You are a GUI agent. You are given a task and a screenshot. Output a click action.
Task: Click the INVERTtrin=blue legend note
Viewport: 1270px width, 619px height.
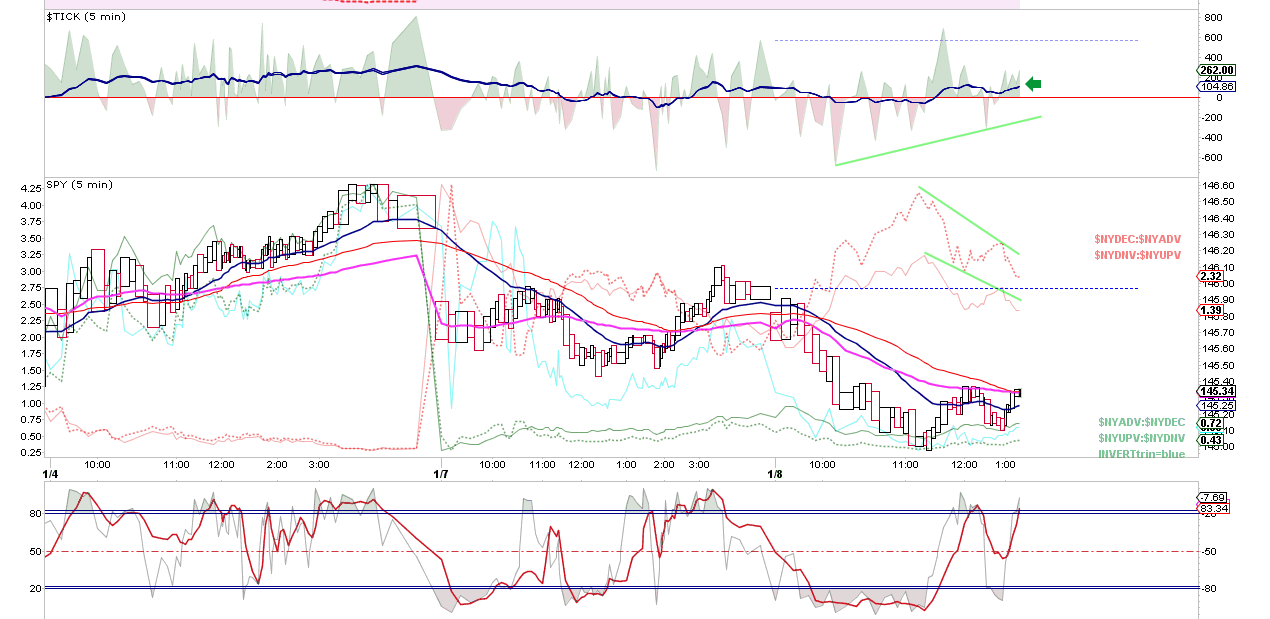tap(1141, 454)
